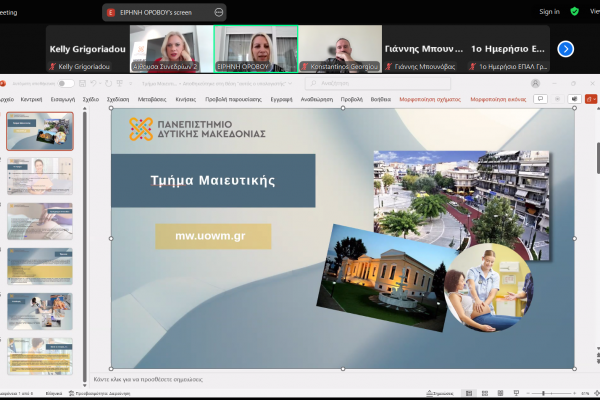The height and width of the screenshot is (400, 600).
Task: Open the Μεταβάσεις ribbon tab
Action: pyautogui.click(x=152, y=99)
